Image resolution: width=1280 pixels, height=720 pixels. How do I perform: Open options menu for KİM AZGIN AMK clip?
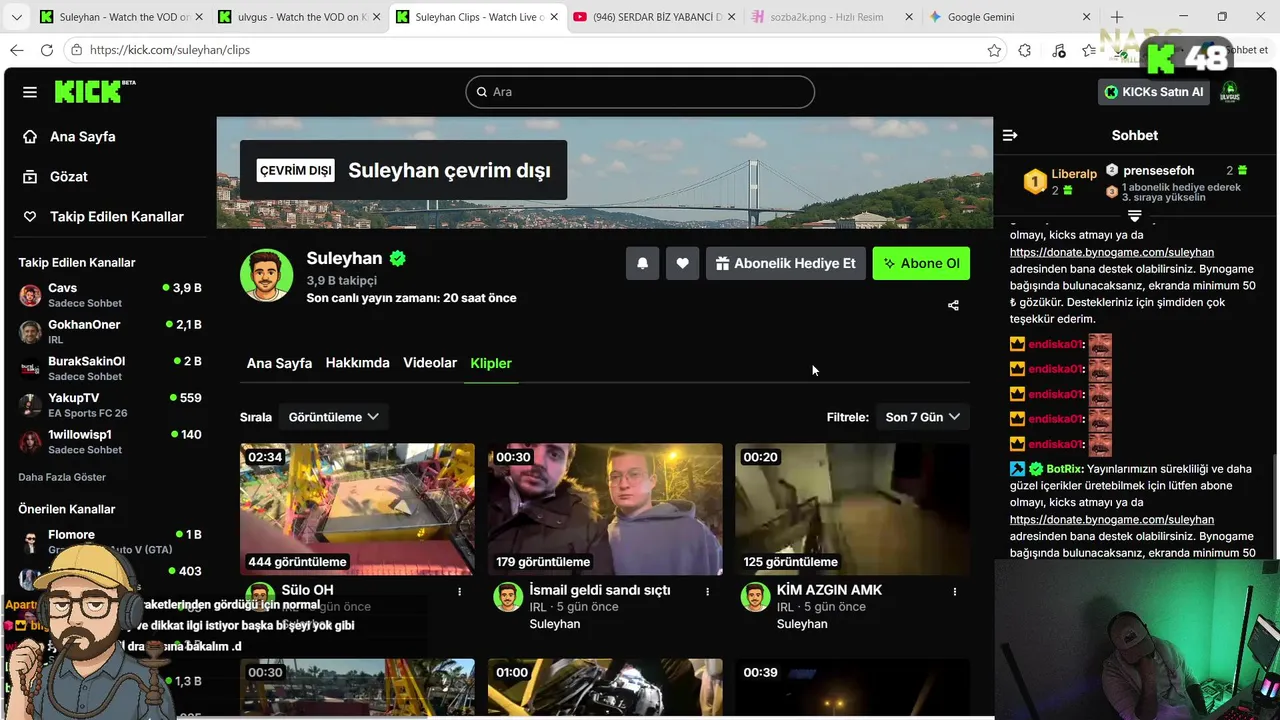tap(955, 592)
